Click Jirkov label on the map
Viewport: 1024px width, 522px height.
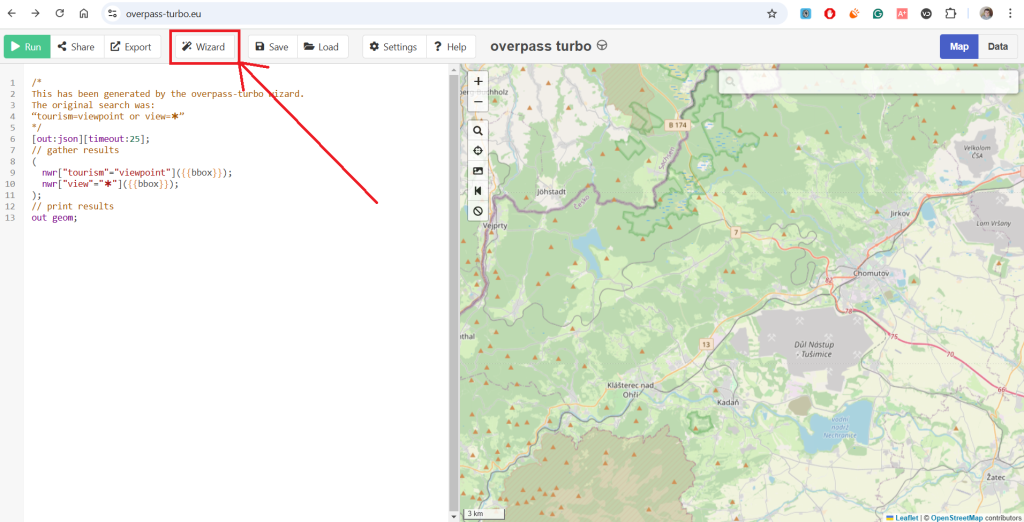[900, 214]
